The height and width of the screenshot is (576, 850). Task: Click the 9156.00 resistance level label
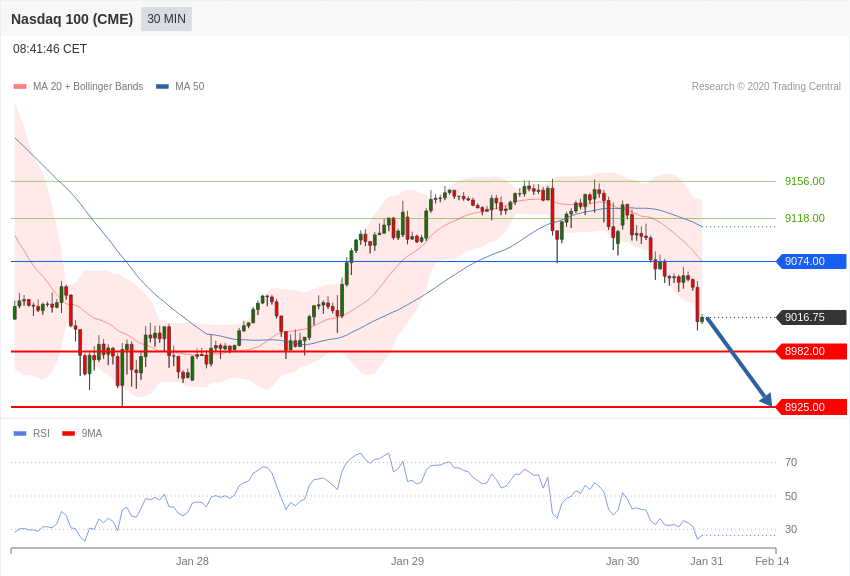pyautogui.click(x=804, y=181)
